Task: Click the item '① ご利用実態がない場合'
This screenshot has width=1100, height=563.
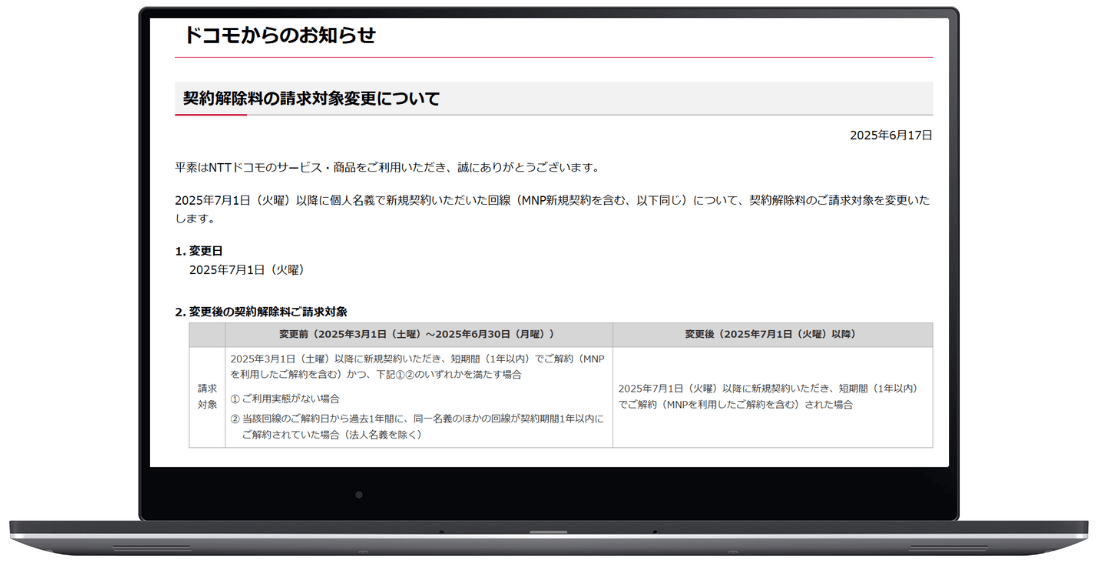Action: tap(285, 398)
